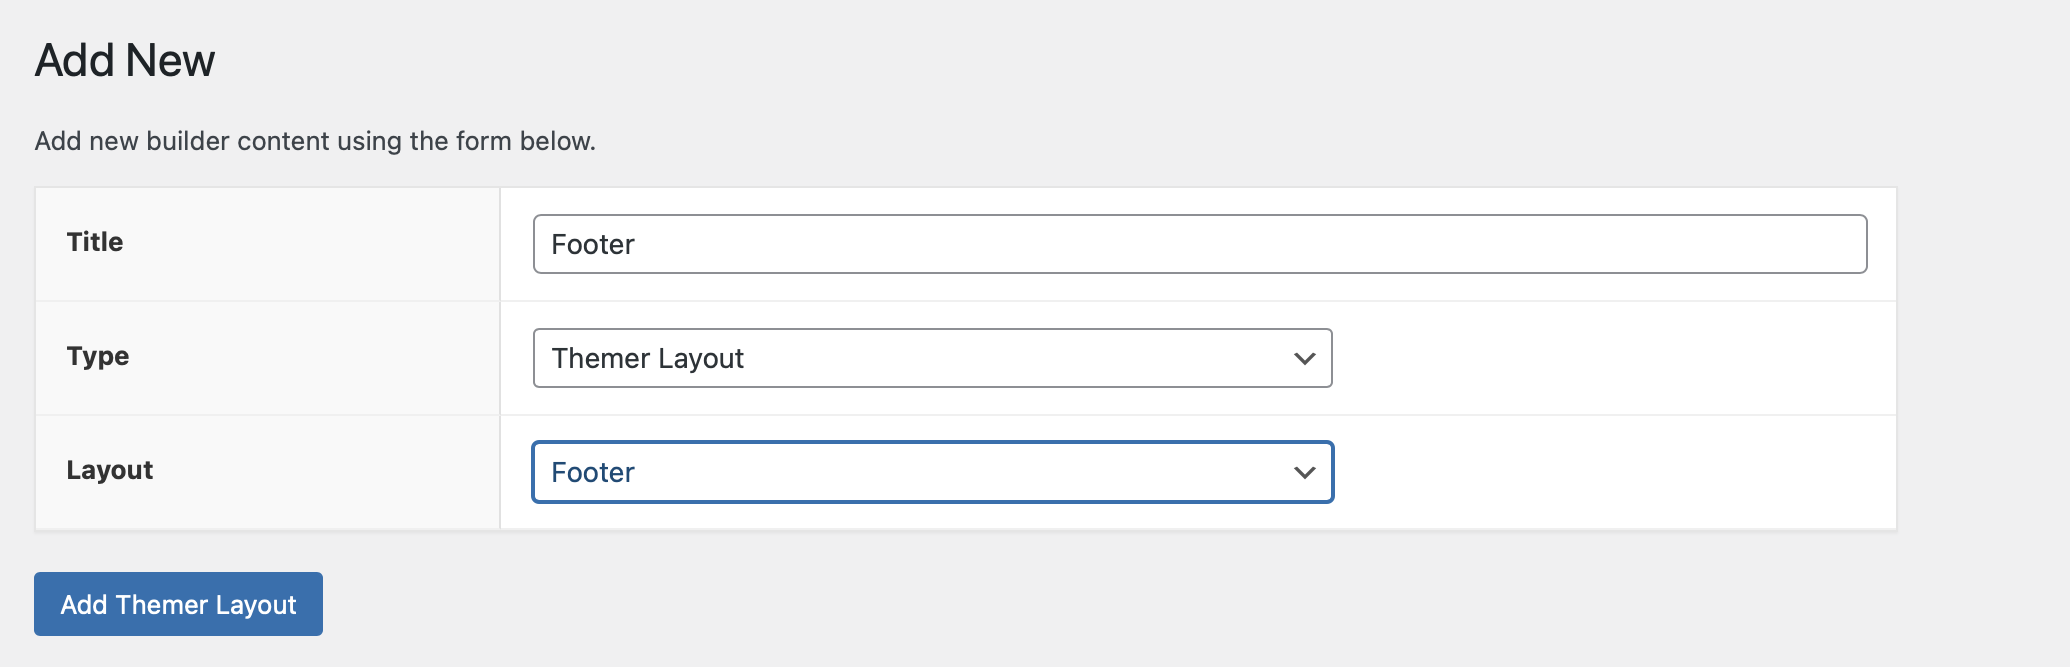
Task: Click the chevron on the Layout selector
Action: [x=1303, y=472]
